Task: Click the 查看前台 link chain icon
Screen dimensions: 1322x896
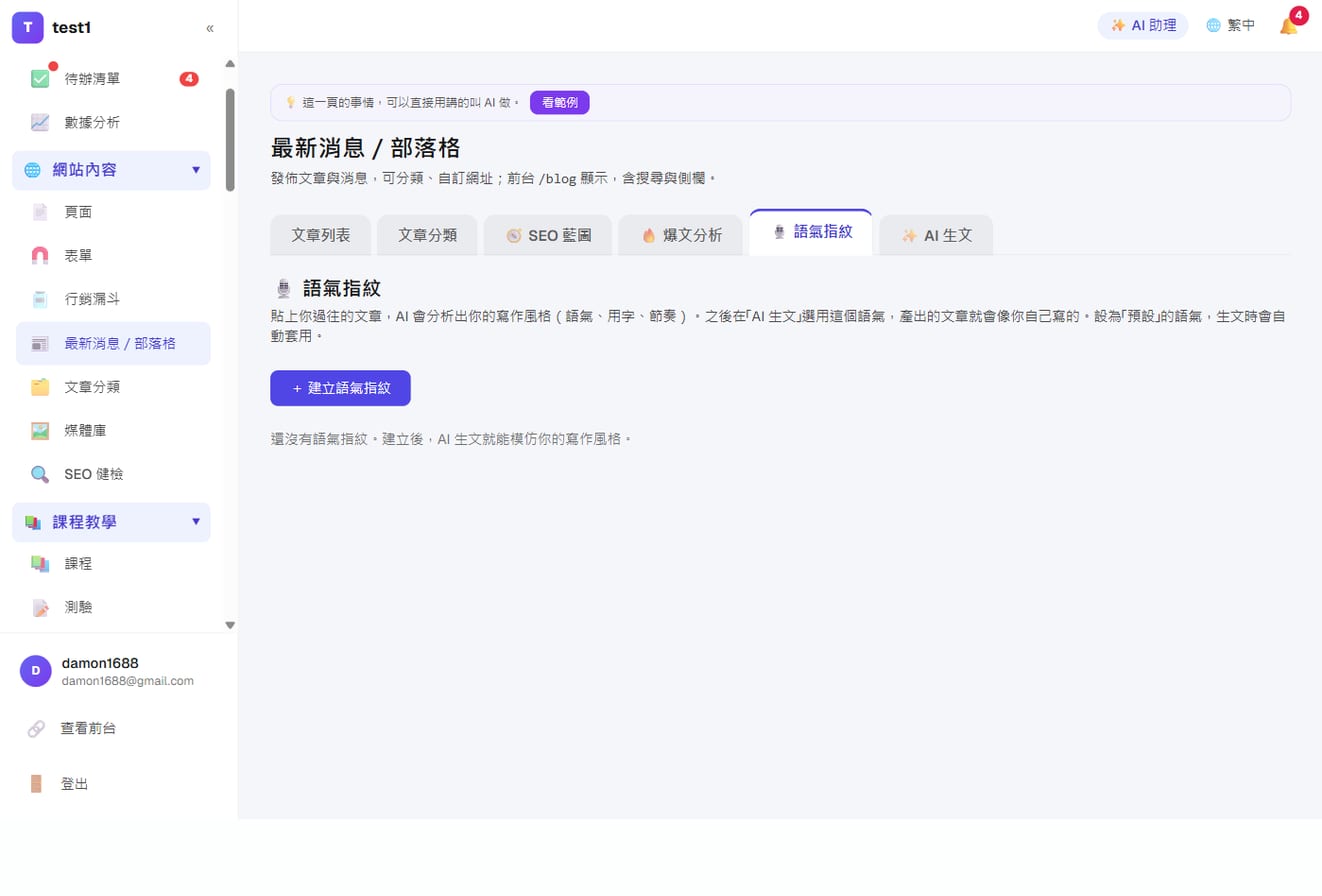Action: click(36, 729)
